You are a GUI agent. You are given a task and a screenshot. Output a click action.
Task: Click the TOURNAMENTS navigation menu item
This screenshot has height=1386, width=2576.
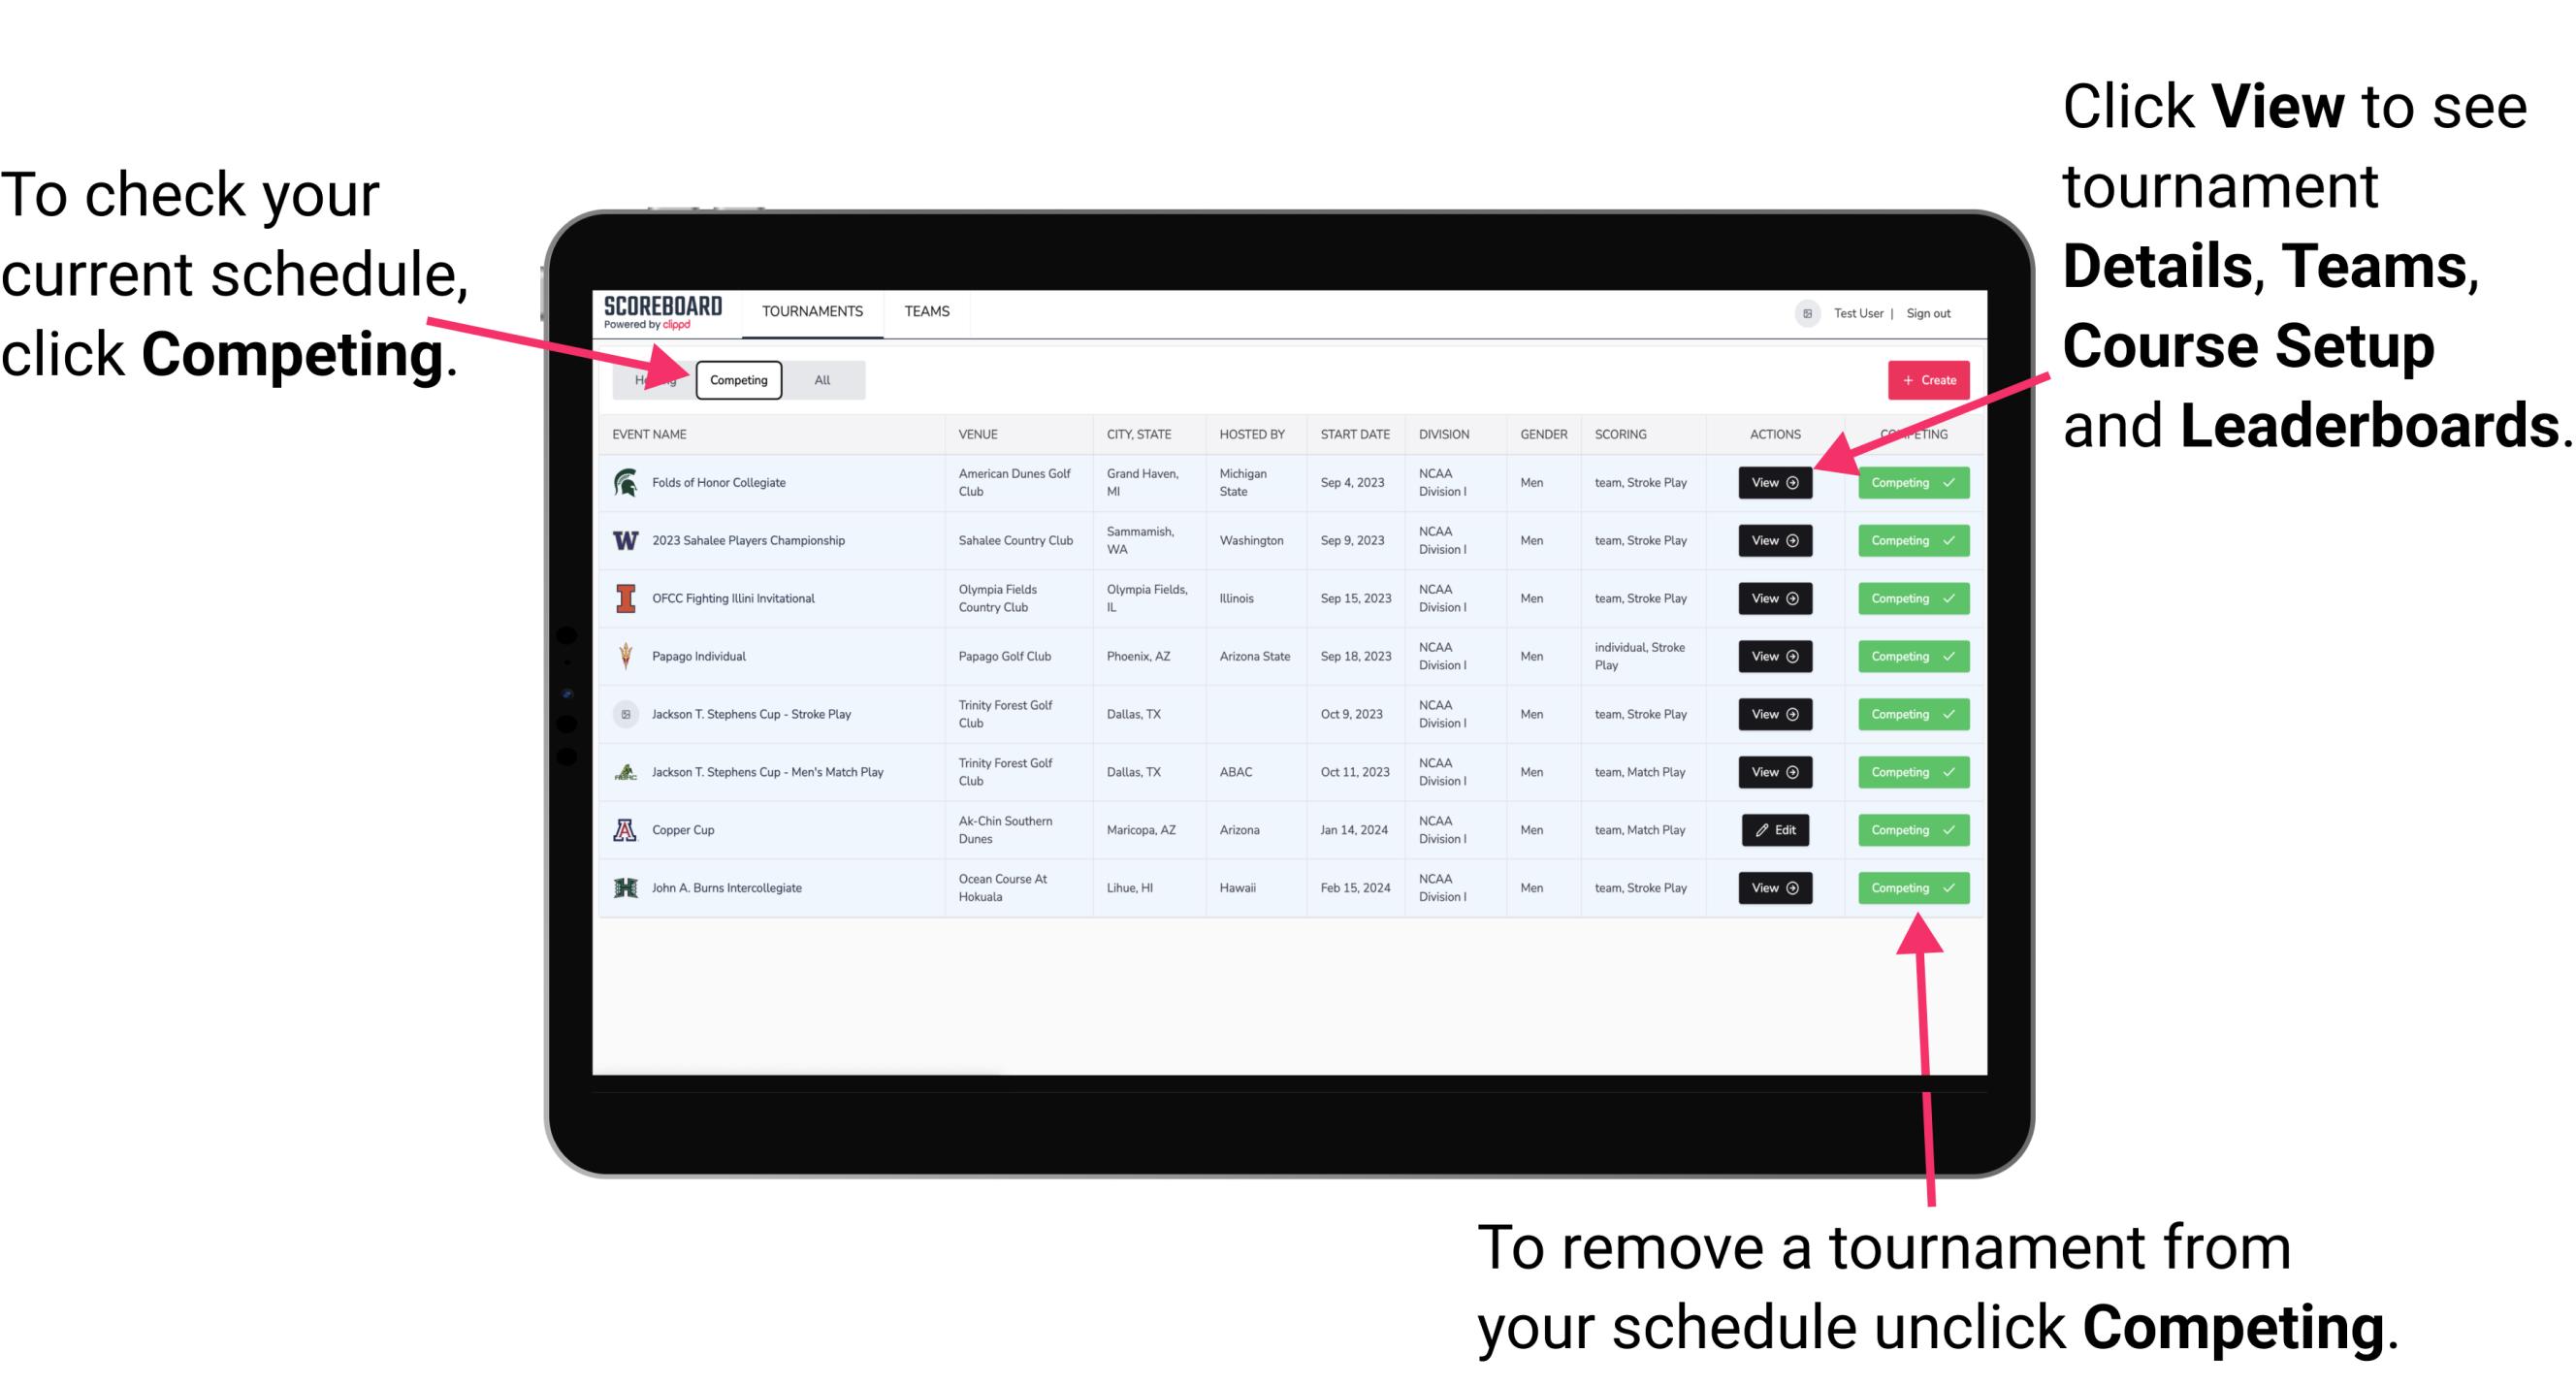coord(810,310)
